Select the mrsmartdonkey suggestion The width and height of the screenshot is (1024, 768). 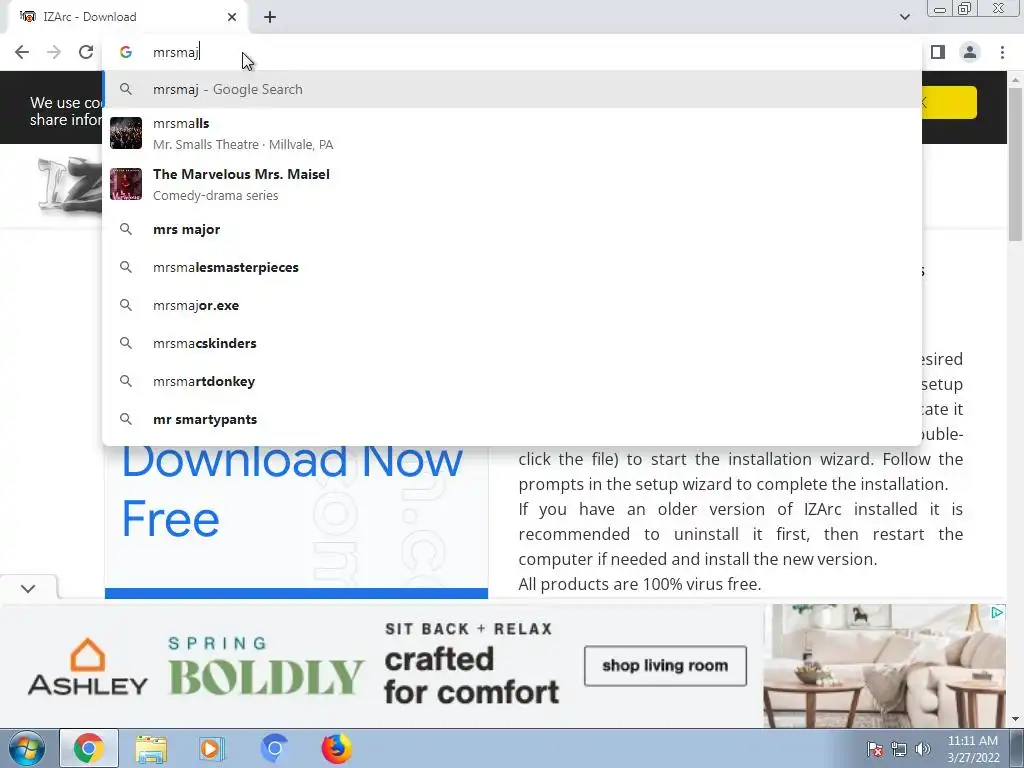(x=512, y=381)
